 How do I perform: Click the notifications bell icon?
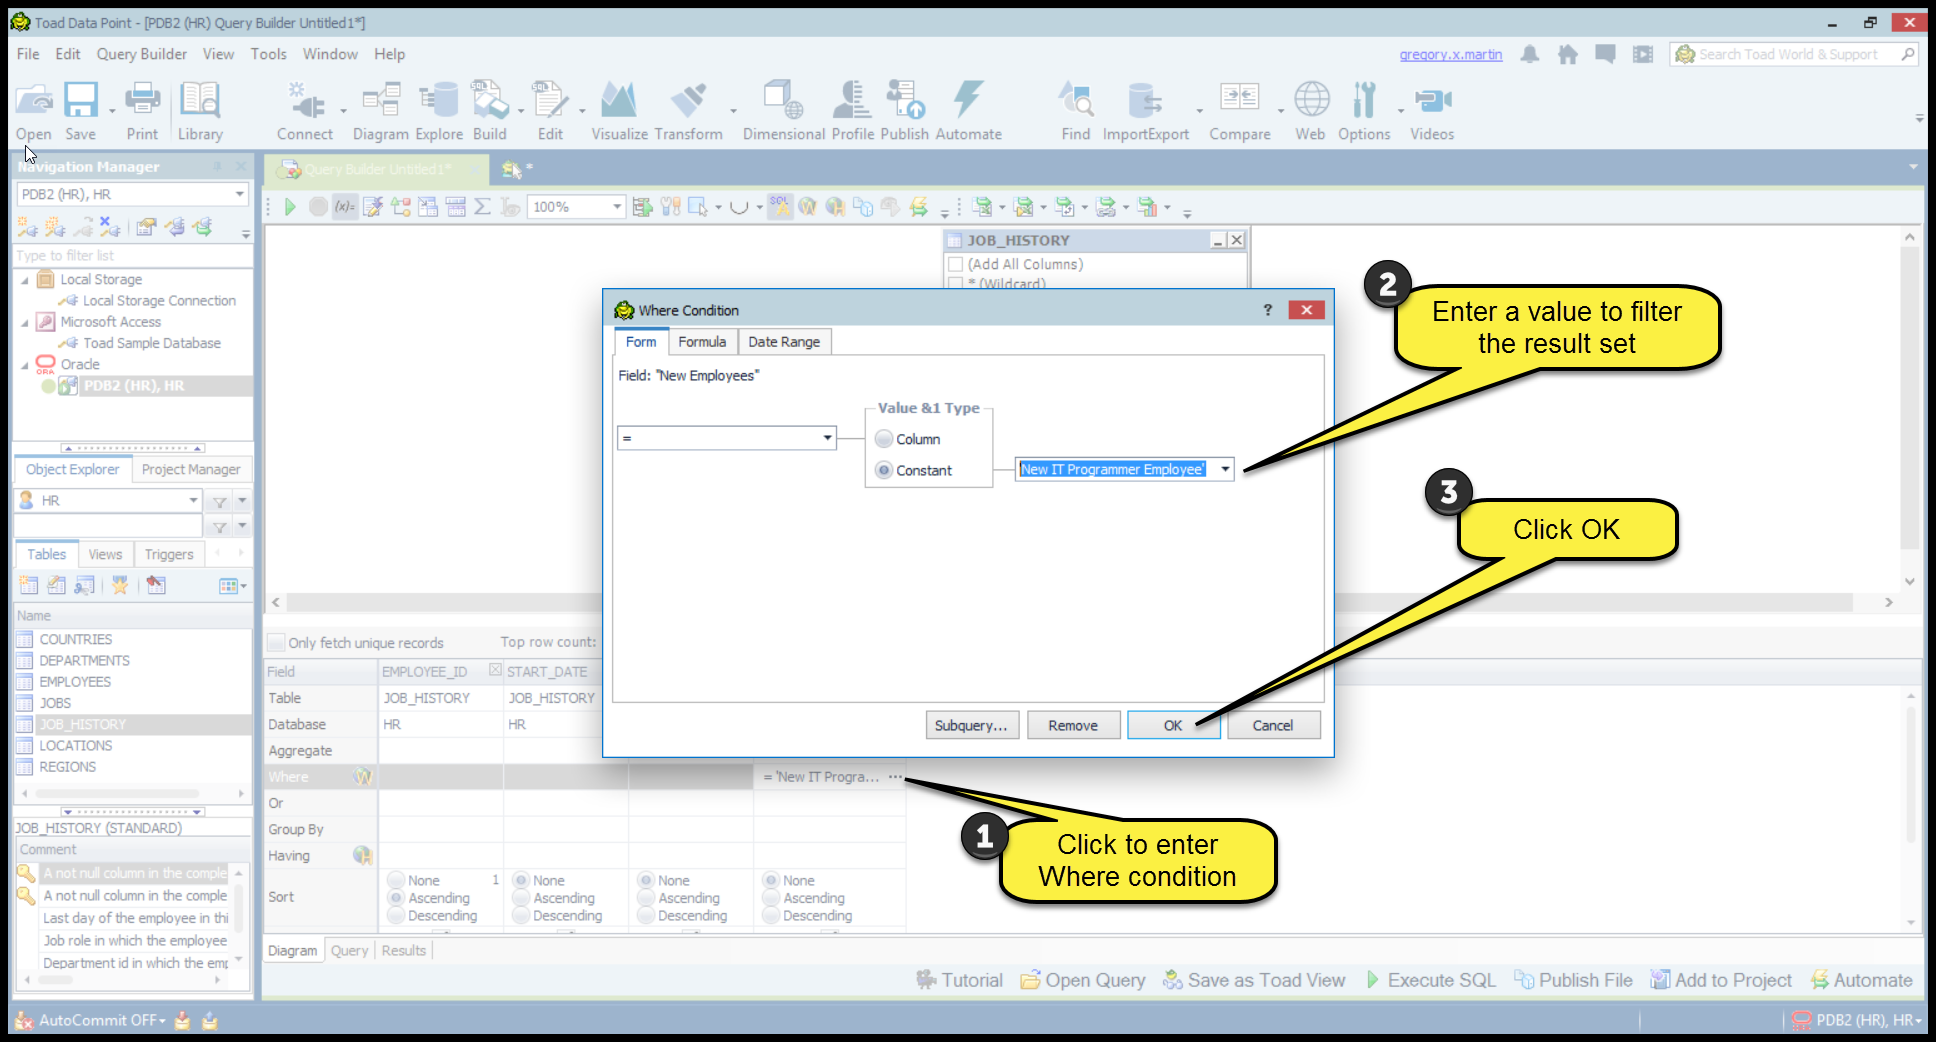(x=1530, y=54)
